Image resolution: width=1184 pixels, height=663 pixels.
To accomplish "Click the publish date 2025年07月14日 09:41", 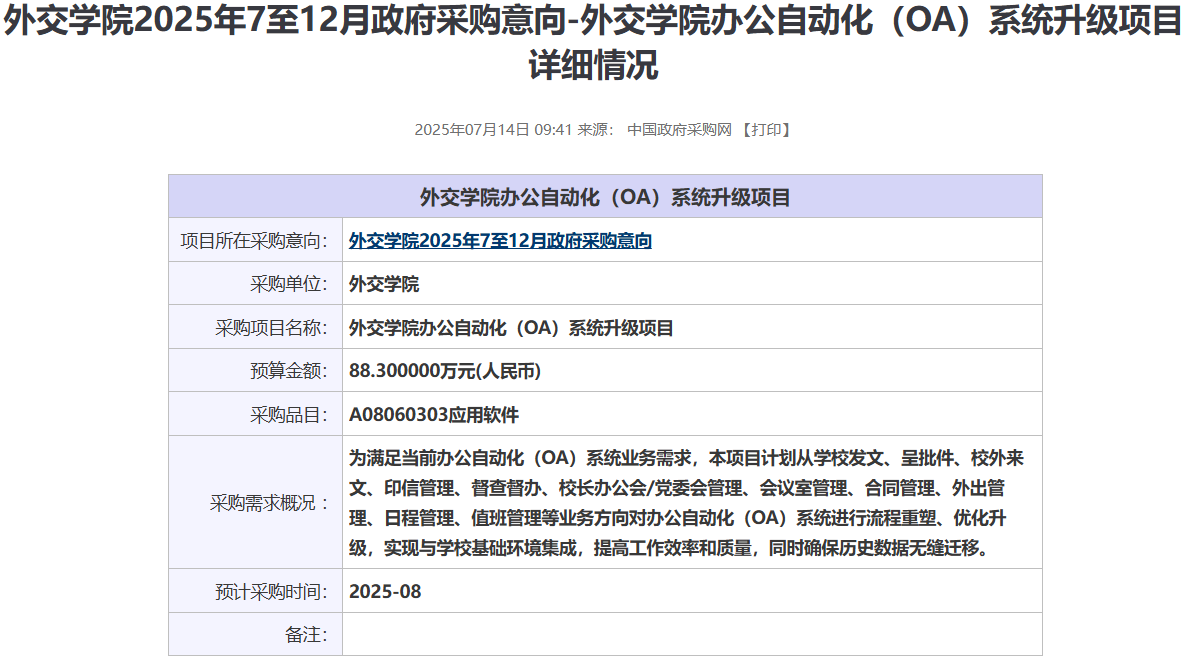I will [x=492, y=130].
